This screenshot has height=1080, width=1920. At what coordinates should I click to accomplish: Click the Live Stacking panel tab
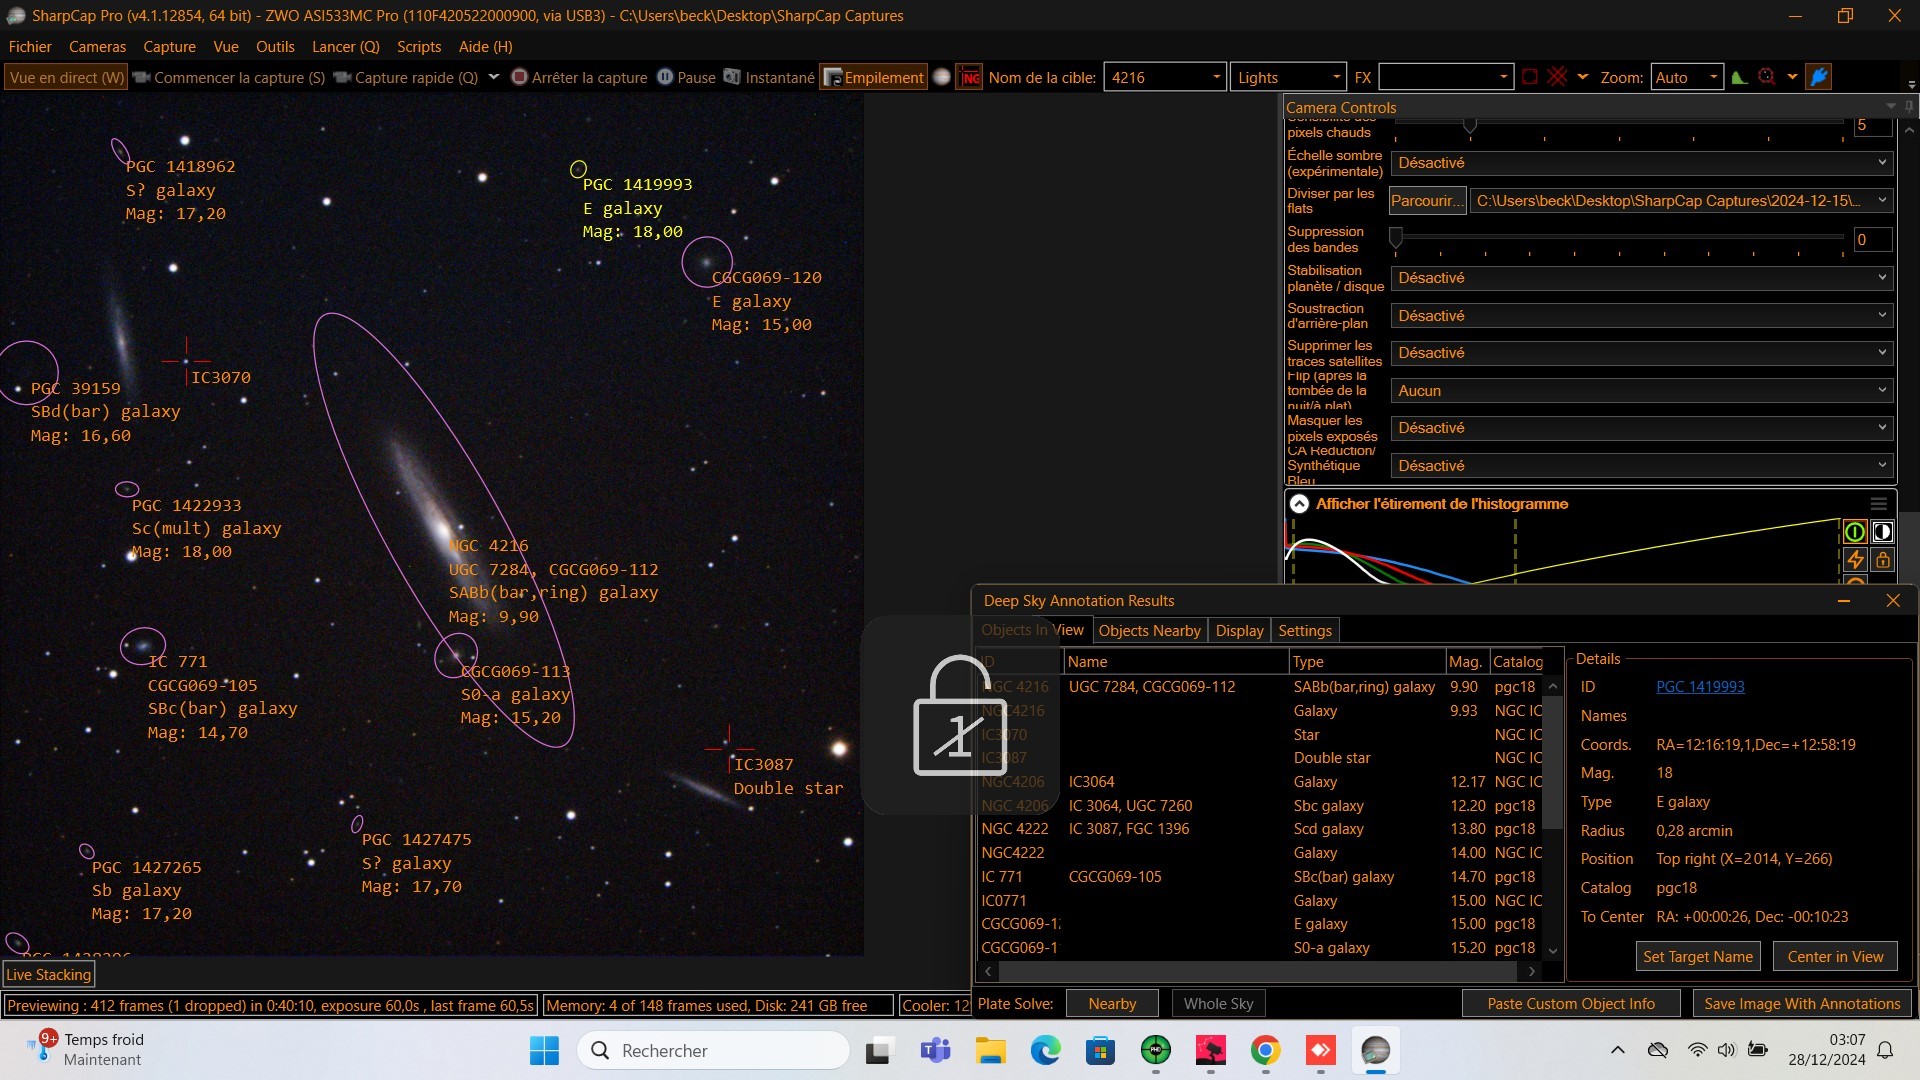tap(49, 975)
